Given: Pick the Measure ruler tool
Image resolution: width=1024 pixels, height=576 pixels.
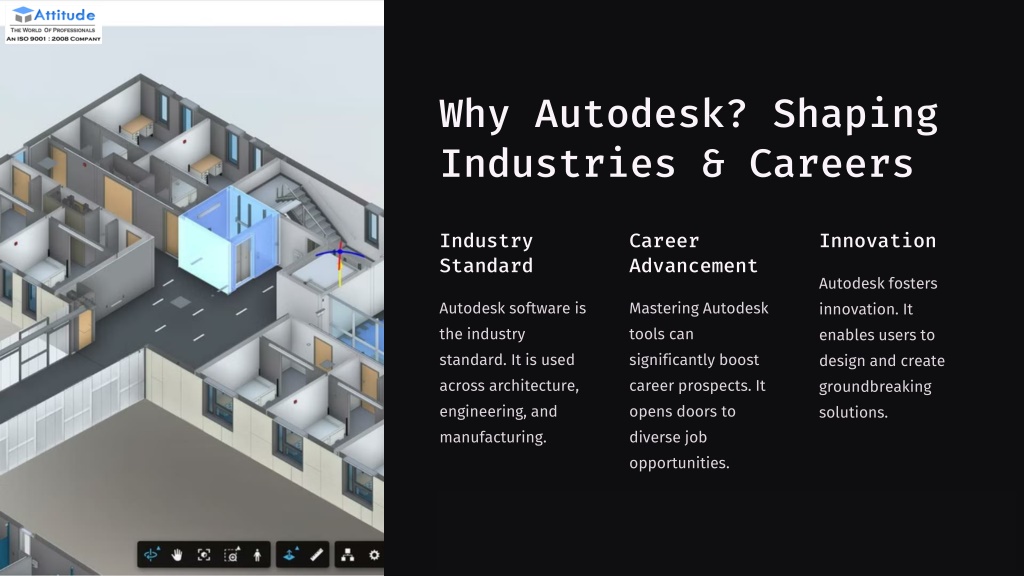Looking at the screenshot, I should 317,554.
